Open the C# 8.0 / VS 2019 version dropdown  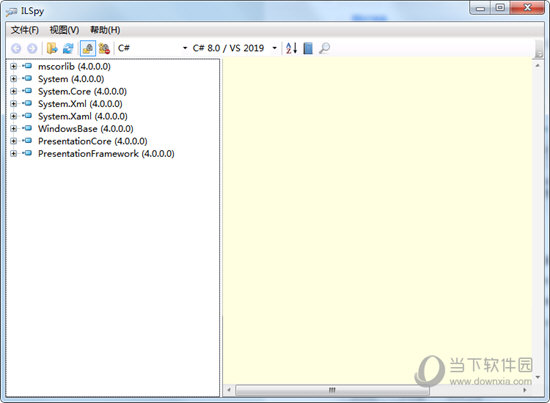coord(235,48)
